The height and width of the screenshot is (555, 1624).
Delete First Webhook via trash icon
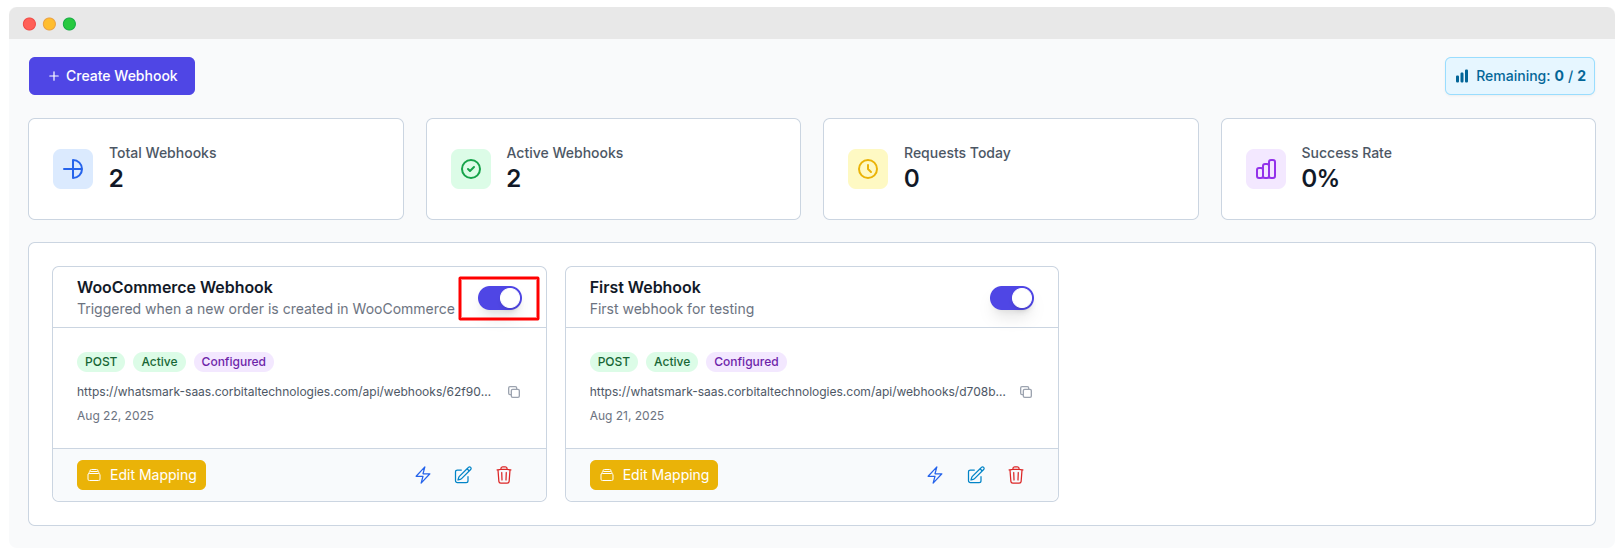[1016, 475]
